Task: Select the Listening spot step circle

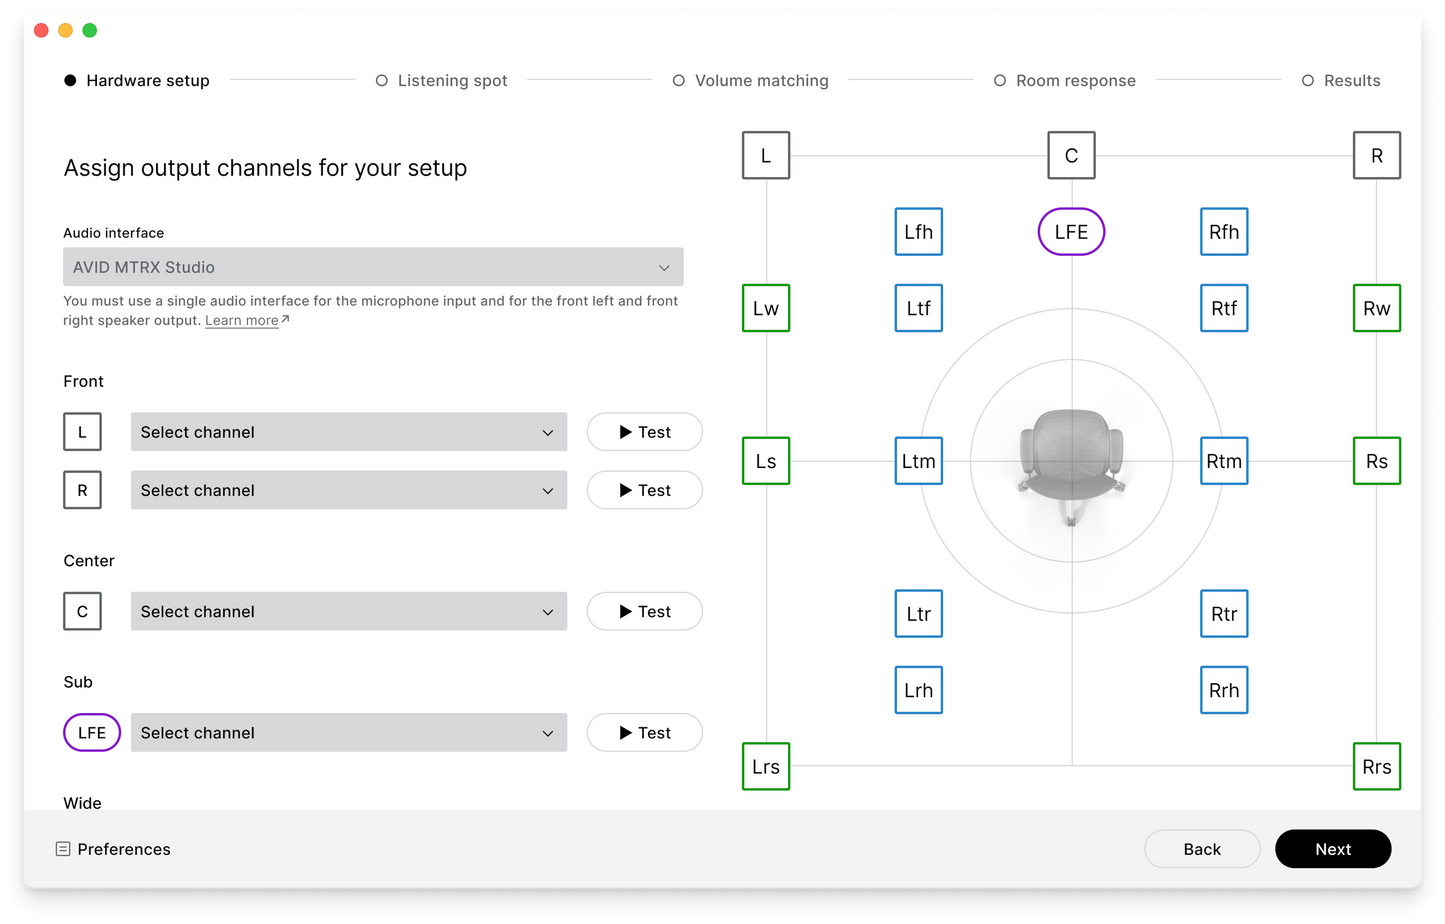Action: [382, 80]
